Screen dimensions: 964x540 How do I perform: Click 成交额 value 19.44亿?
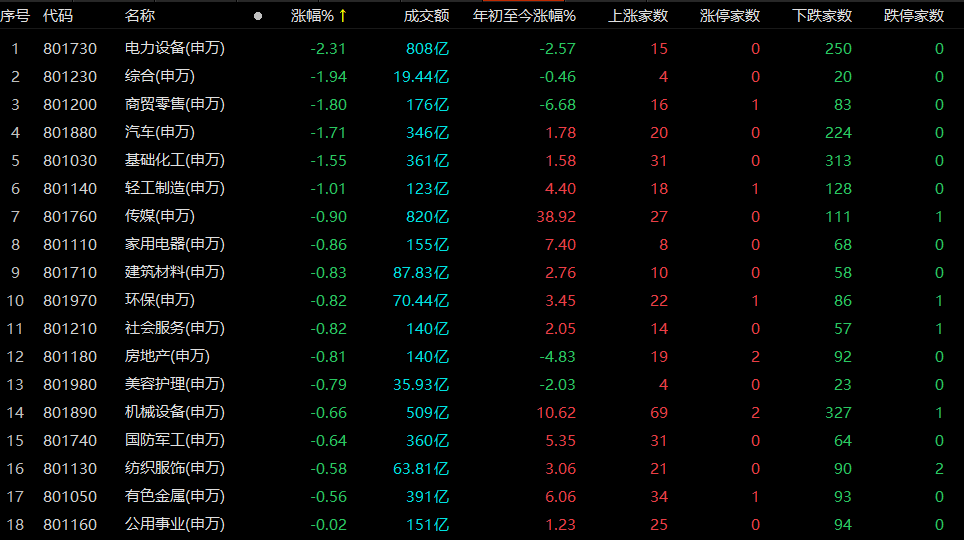[421, 77]
